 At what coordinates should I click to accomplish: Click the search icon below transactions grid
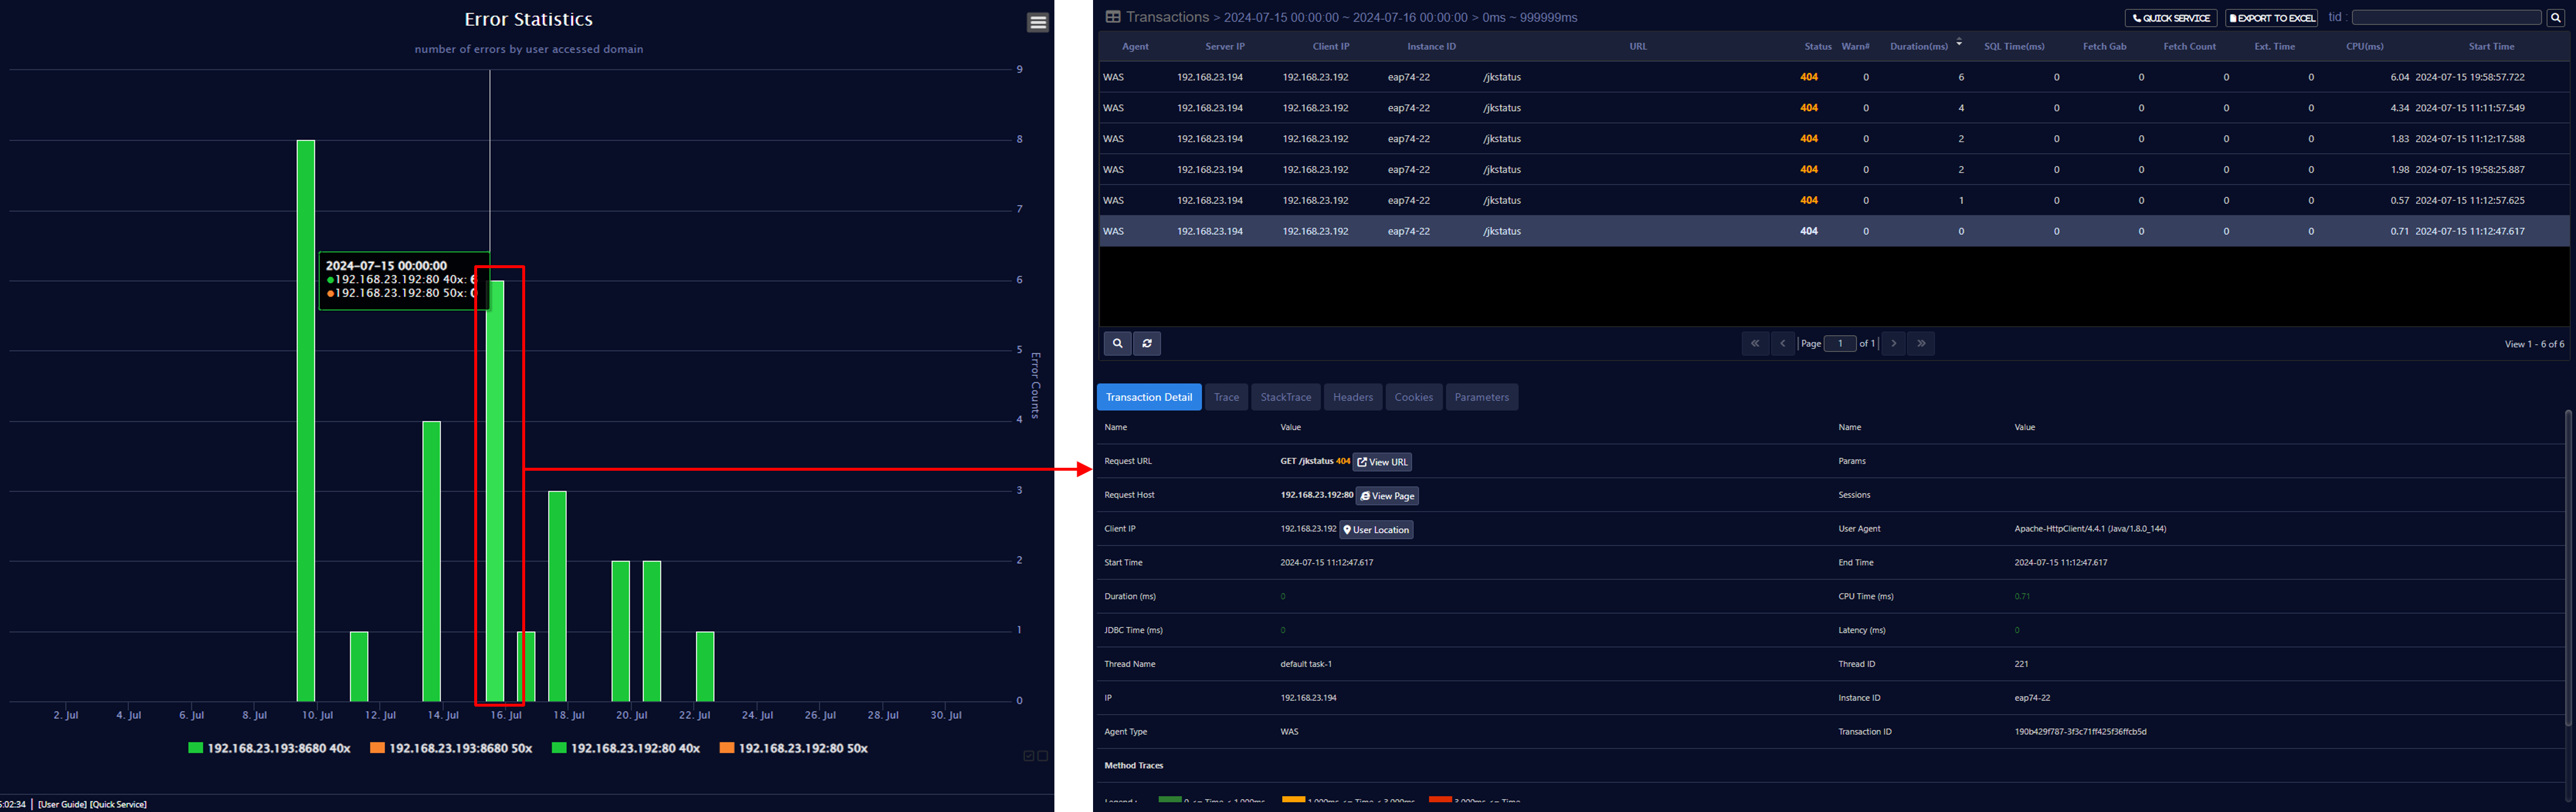(x=1117, y=344)
